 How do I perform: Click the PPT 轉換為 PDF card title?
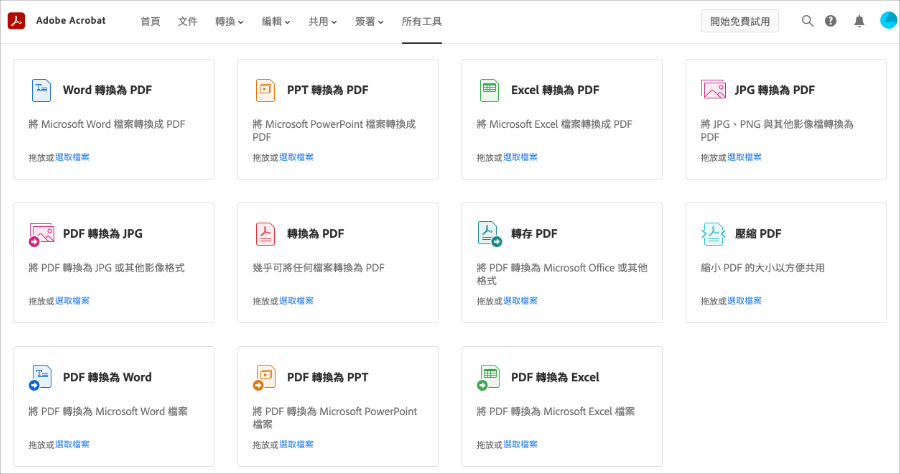point(328,90)
